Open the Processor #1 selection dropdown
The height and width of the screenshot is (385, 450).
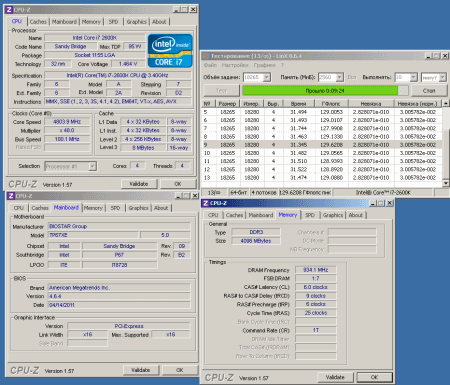tap(92, 166)
